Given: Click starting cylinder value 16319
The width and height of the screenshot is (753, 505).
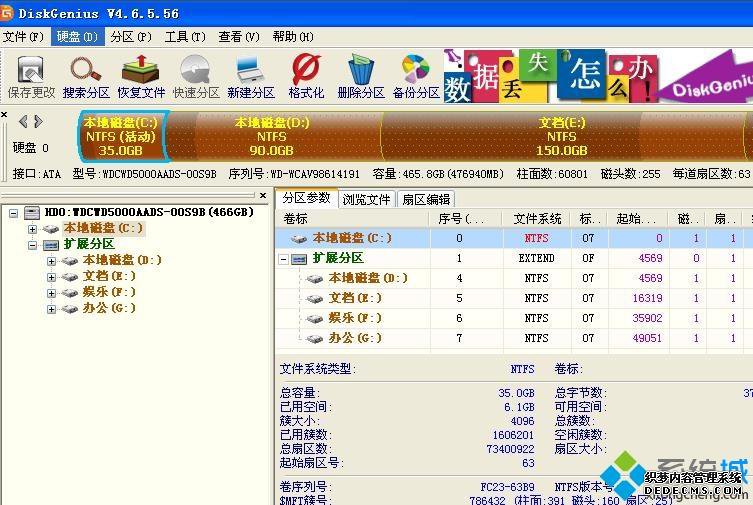Looking at the screenshot, I should point(647,298).
